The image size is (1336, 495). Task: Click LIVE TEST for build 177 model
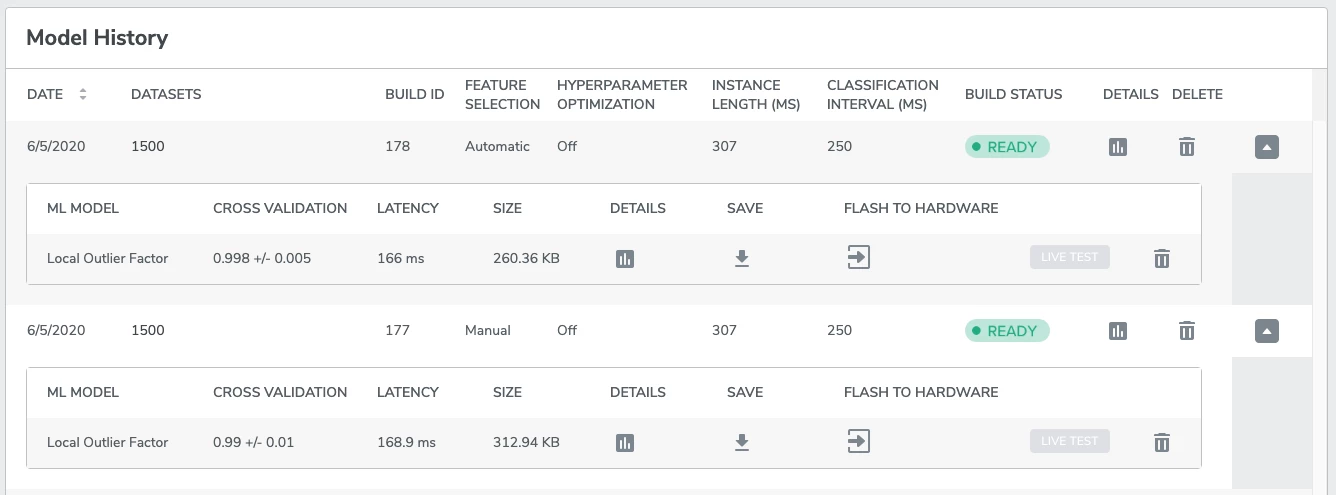pyautogui.click(x=1070, y=441)
